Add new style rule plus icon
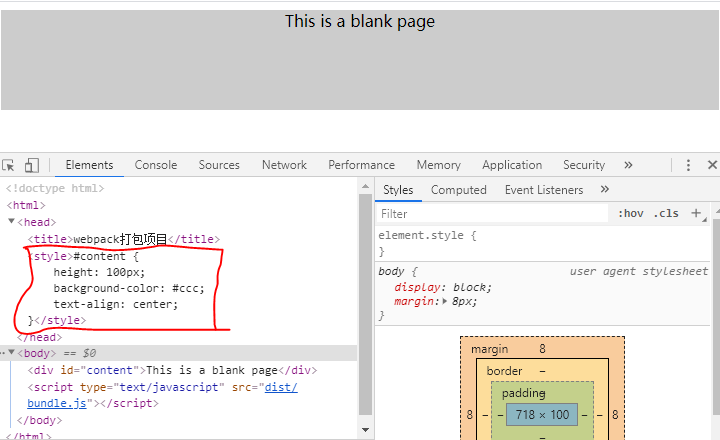 696,213
